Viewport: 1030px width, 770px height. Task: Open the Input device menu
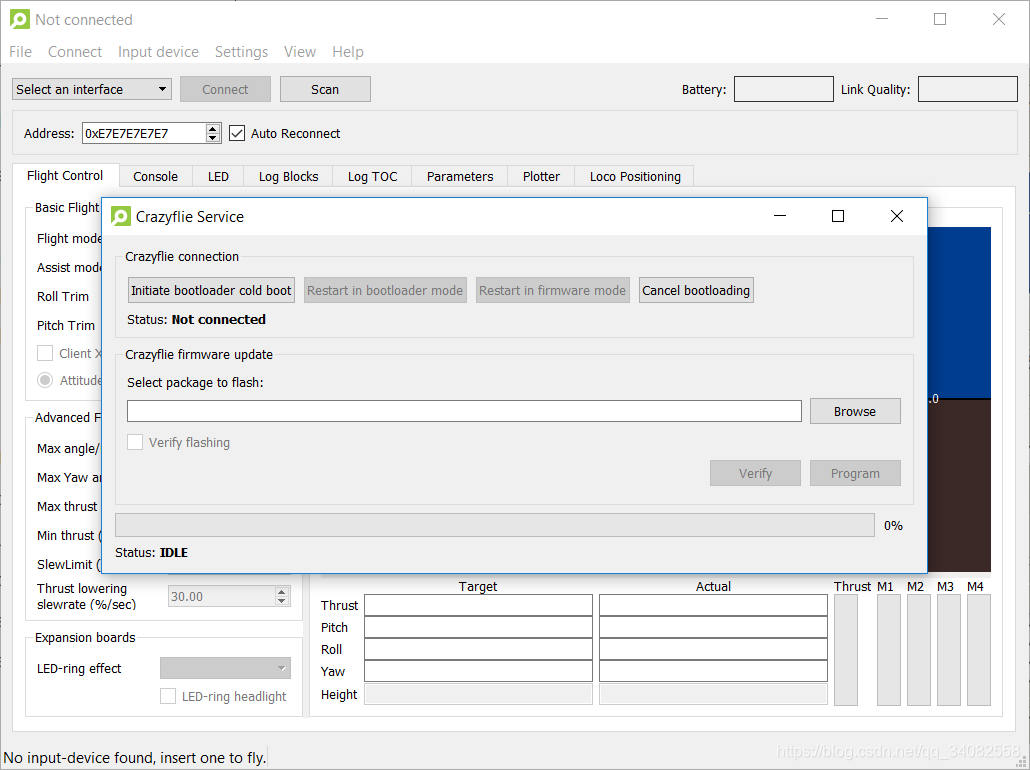(158, 52)
